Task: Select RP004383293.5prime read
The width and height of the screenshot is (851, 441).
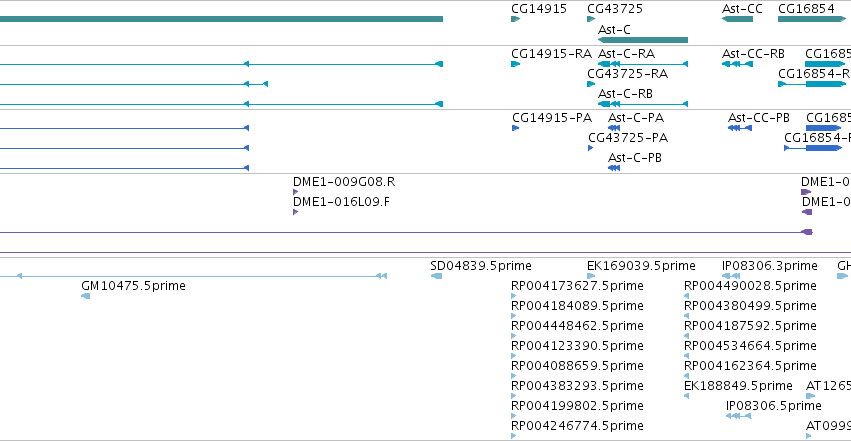Action: point(577,386)
